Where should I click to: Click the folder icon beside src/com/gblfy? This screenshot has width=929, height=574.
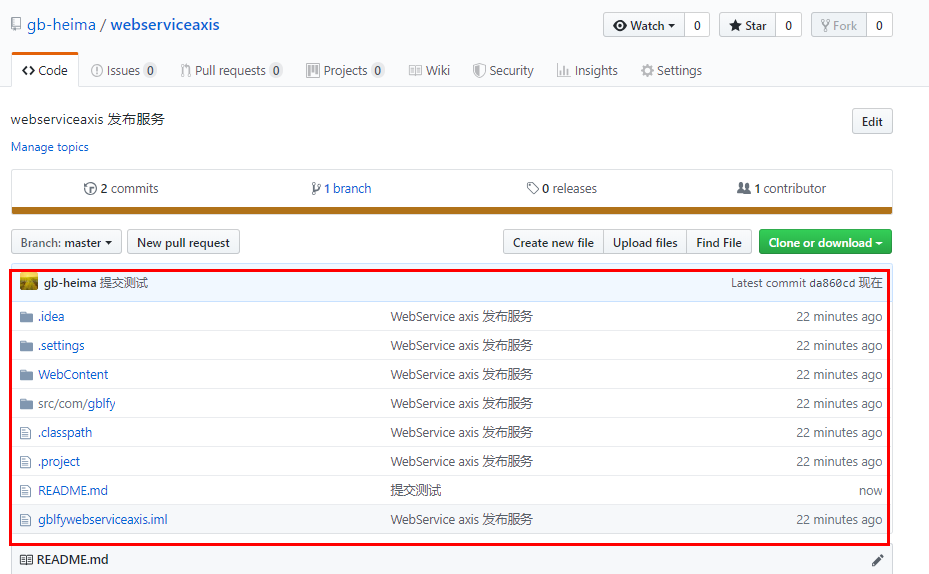tap(26, 404)
